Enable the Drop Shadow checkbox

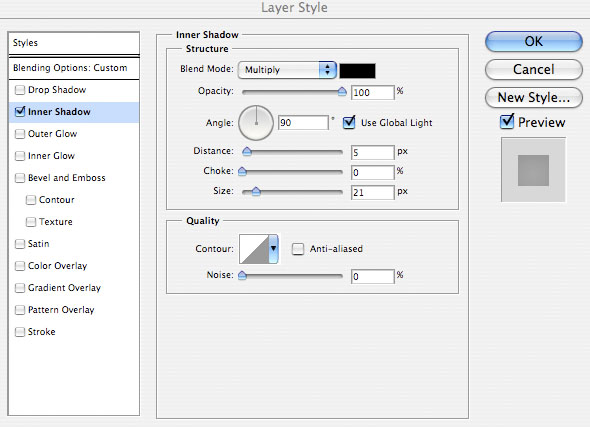coord(20,90)
